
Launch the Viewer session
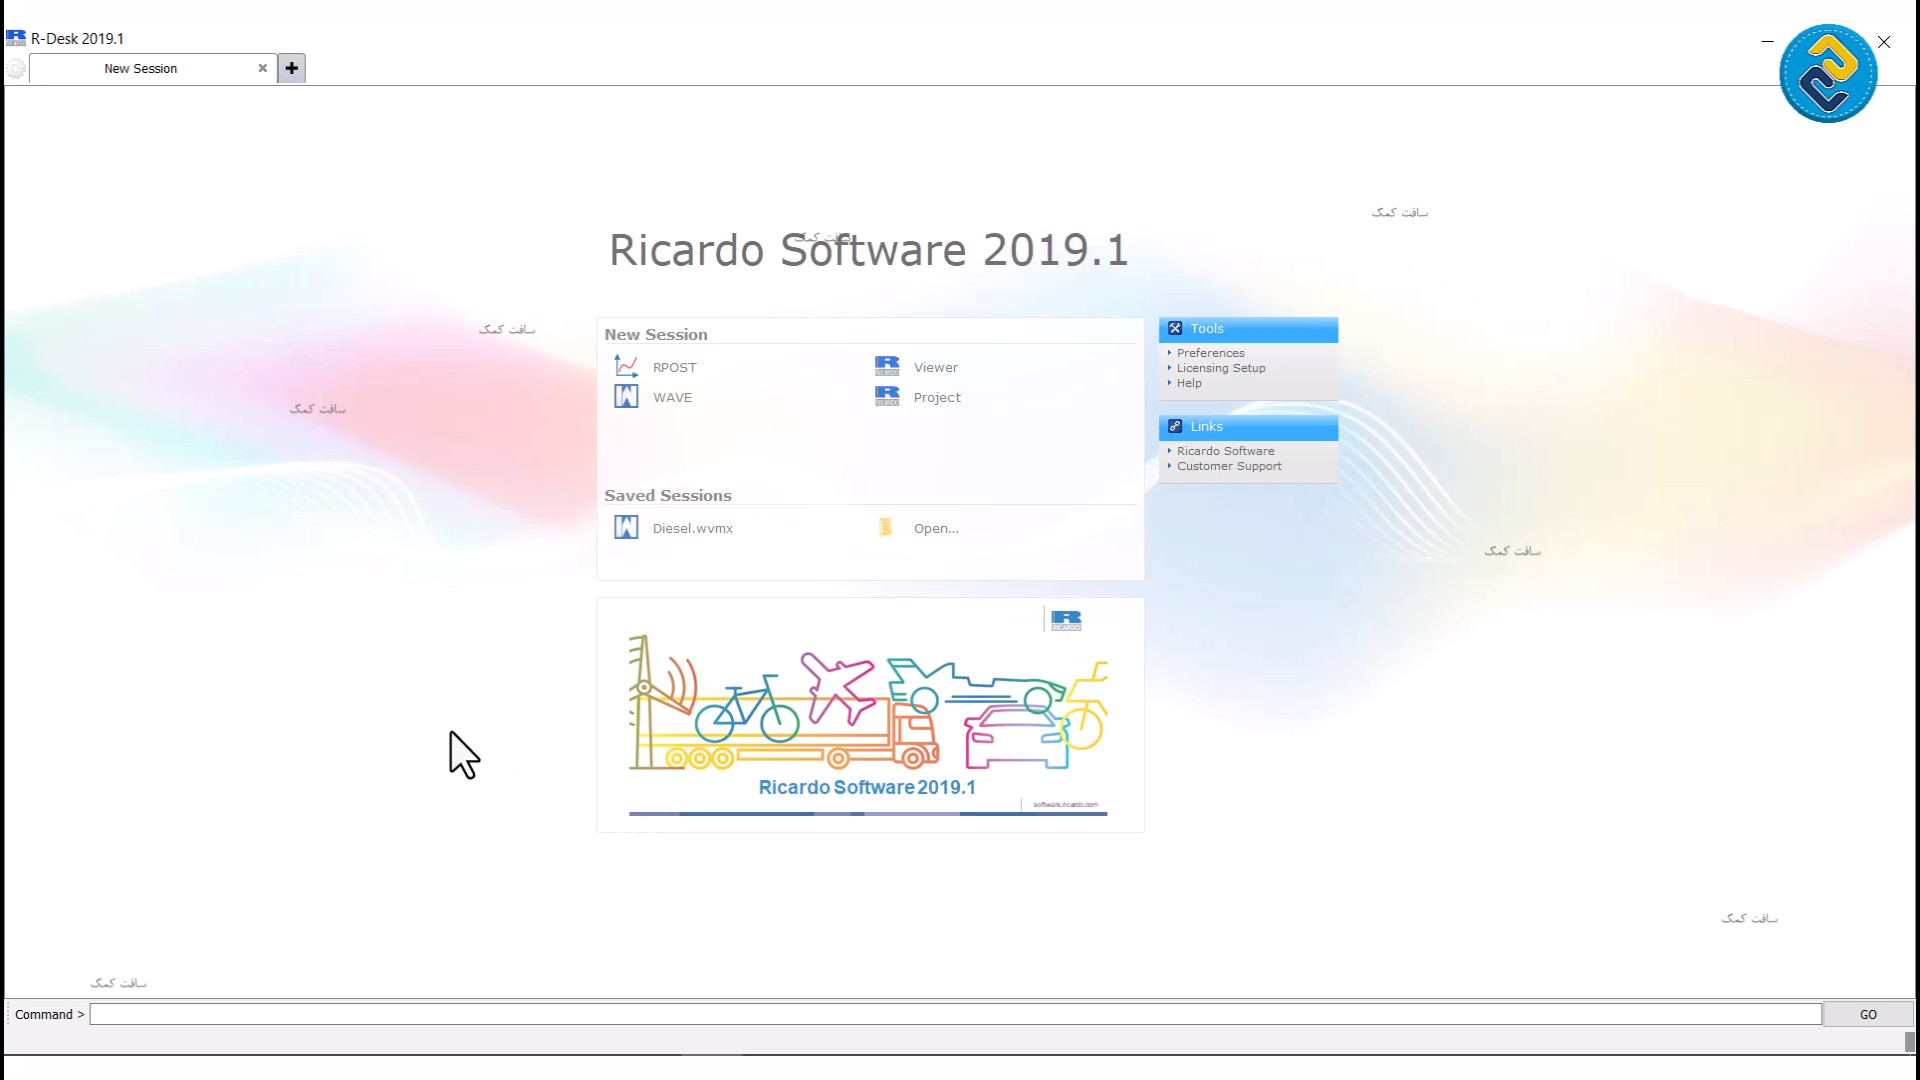[x=935, y=367]
